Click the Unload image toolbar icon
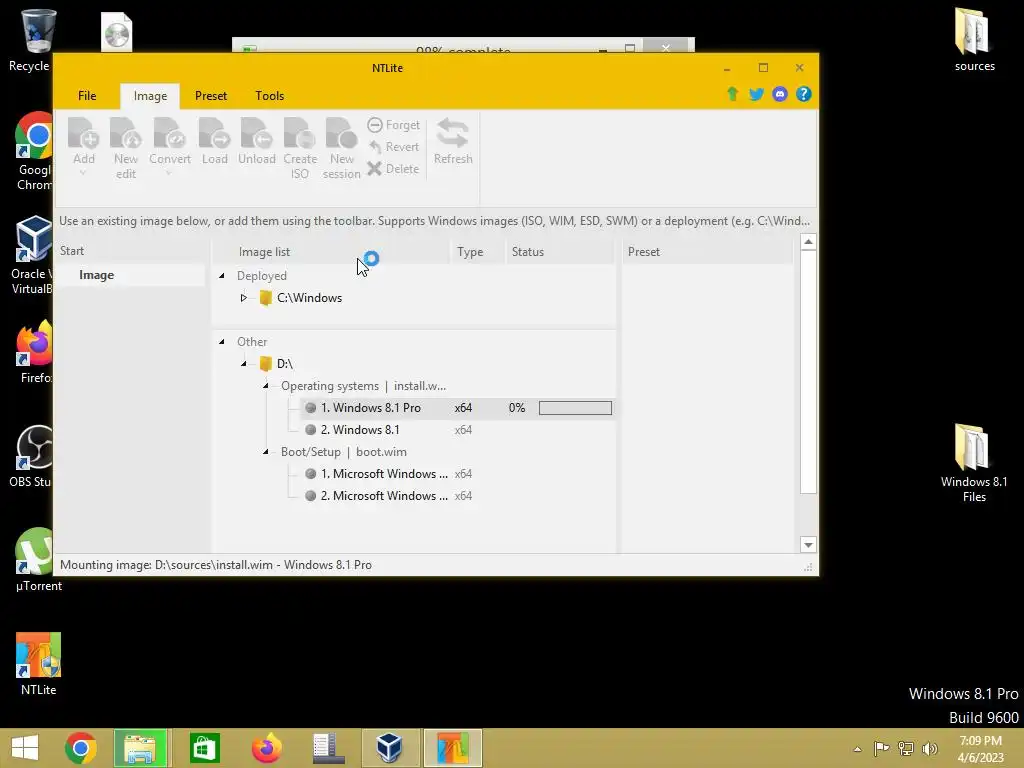 point(257,141)
